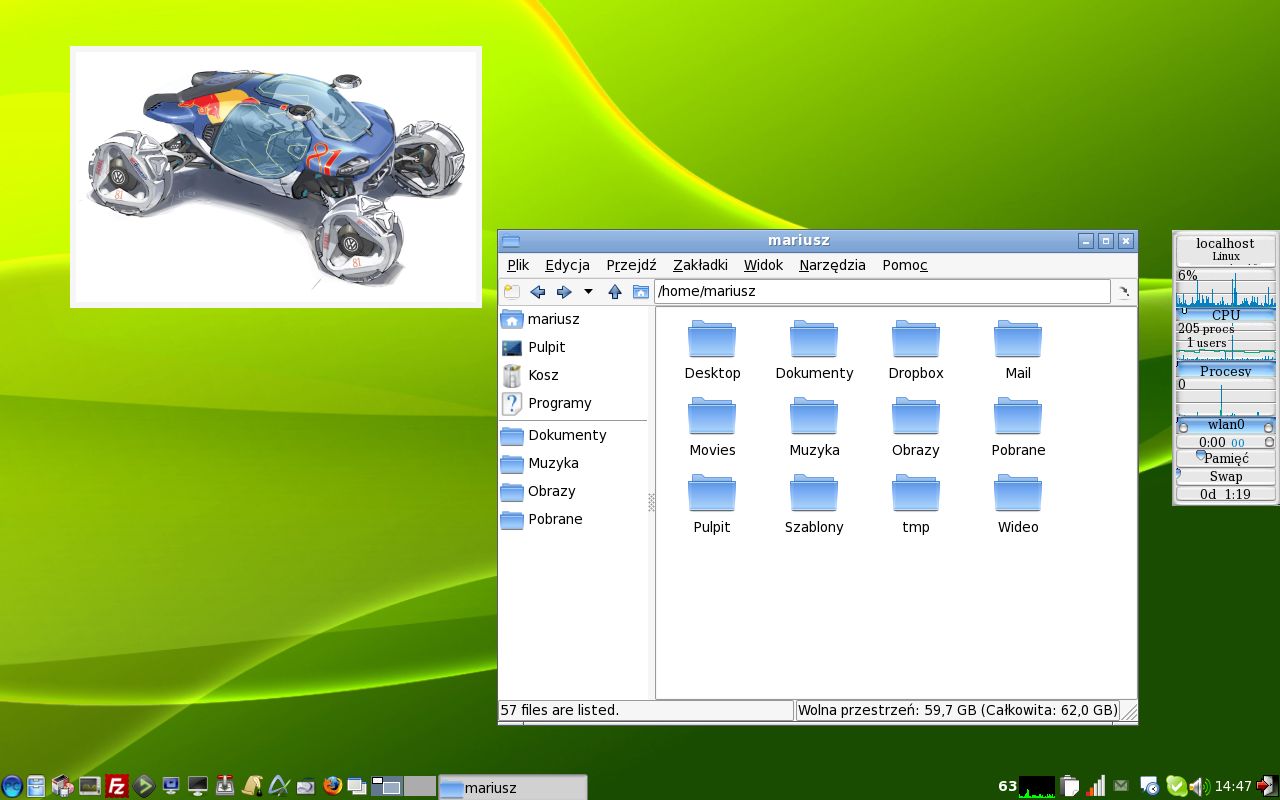Click the Swap meter in system monitor

1226,476
